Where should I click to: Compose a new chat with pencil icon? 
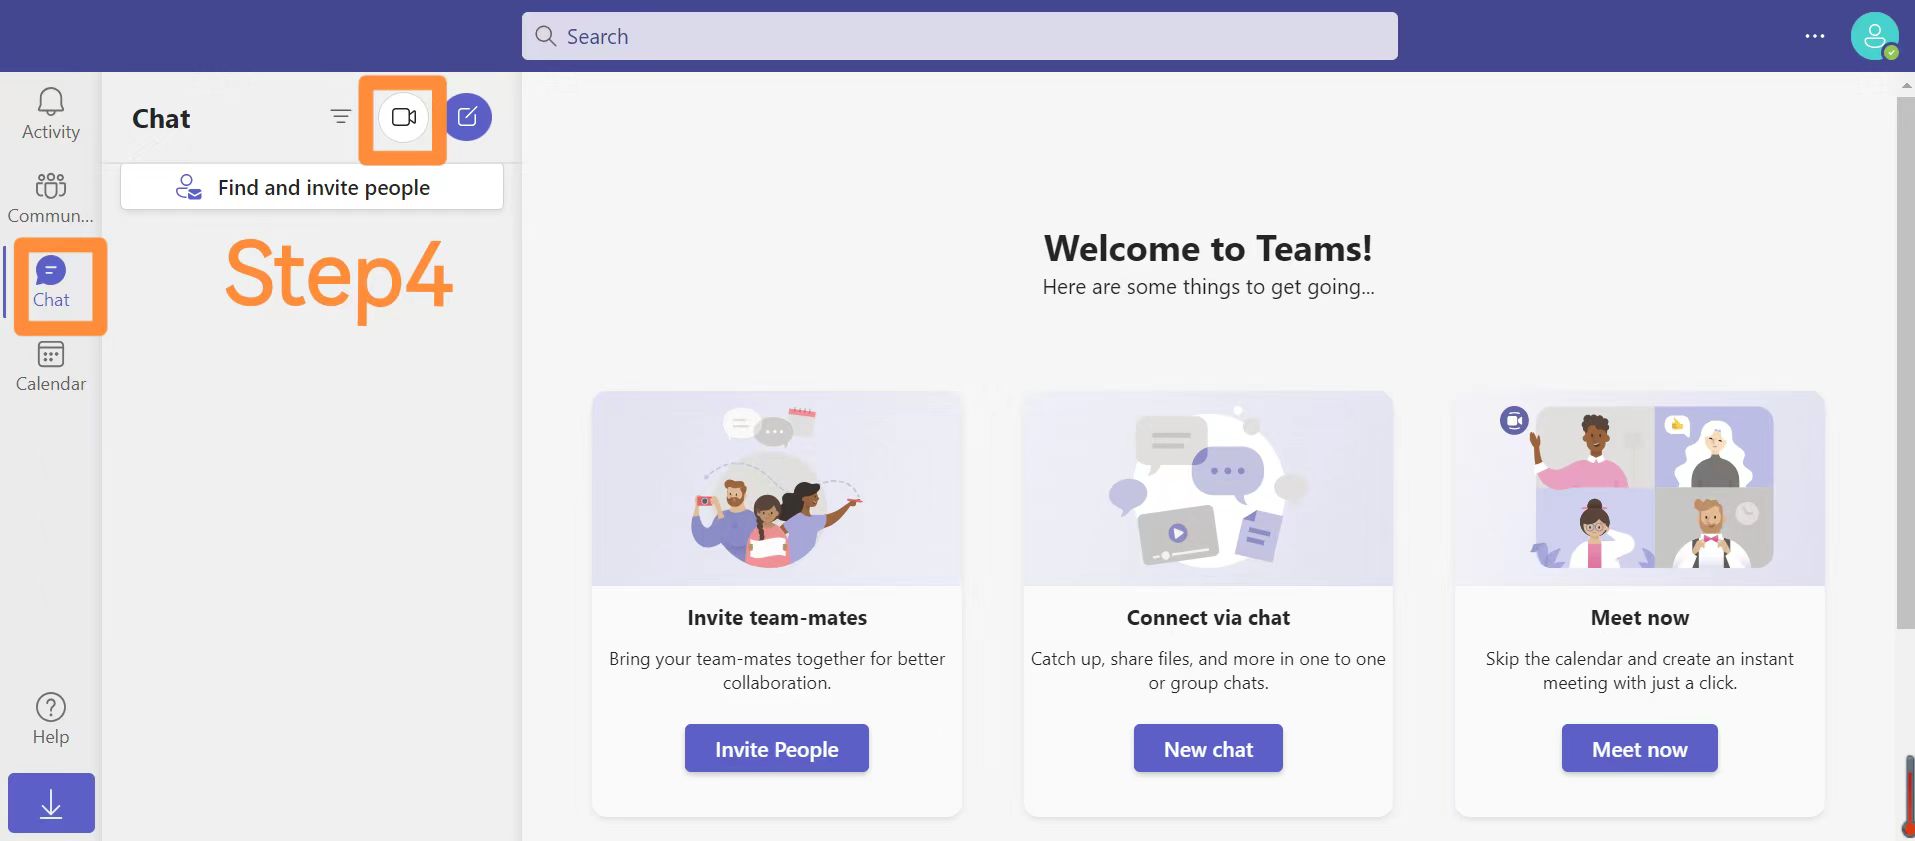pos(467,117)
